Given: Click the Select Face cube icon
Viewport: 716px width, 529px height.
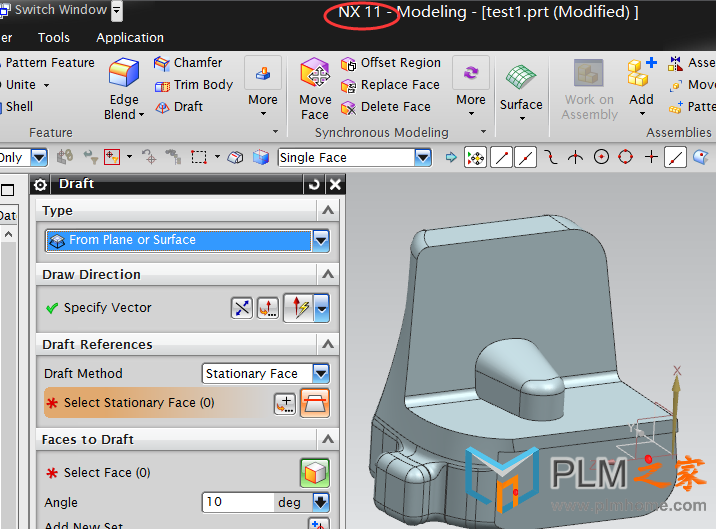Looking at the screenshot, I should click(x=315, y=473).
